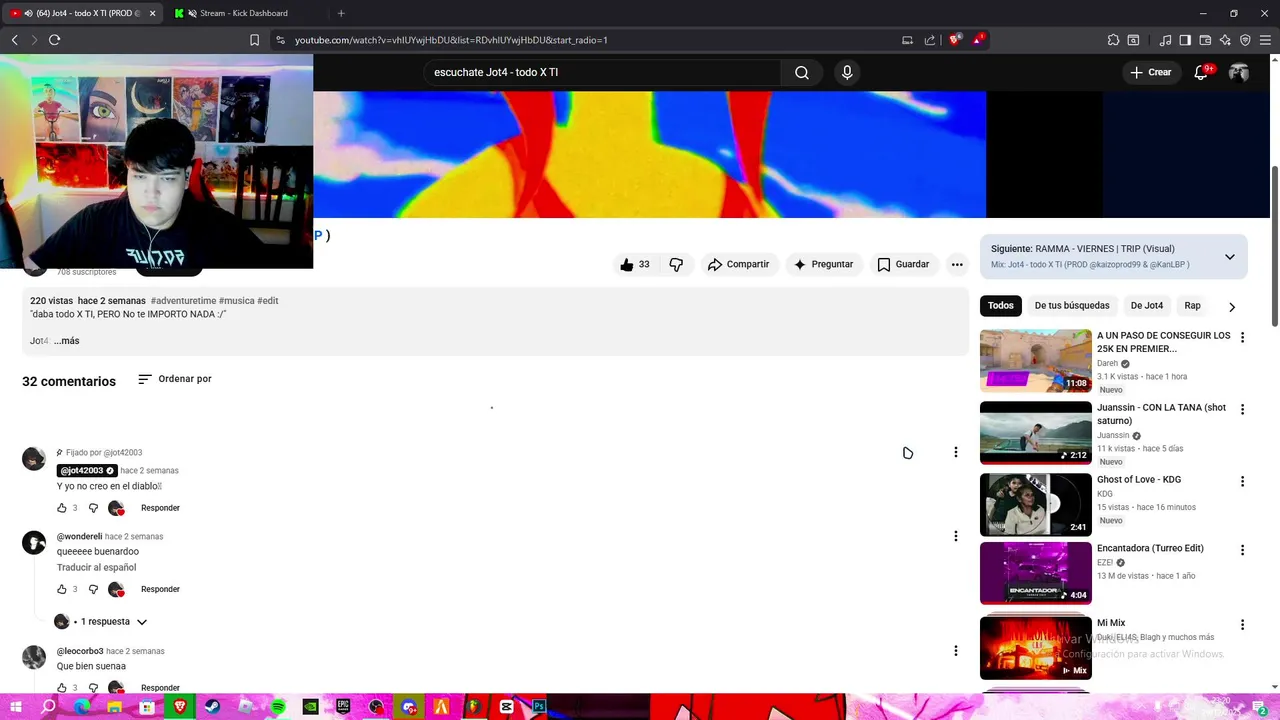Bookmark this page icon
The height and width of the screenshot is (720, 1280).
[x=254, y=40]
